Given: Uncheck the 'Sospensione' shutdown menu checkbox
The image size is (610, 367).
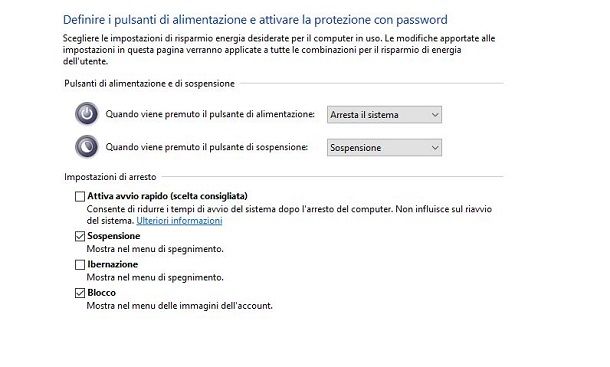Looking at the screenshot, I should click(80, 236).
